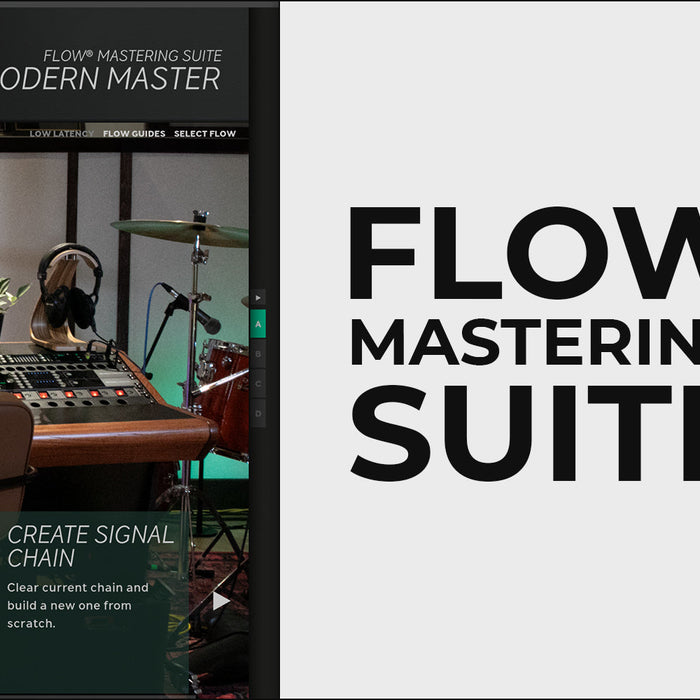This screenshot has width=700, height=700.
Task: Click the cymbal in the studio image
Action: click(180, 231)
